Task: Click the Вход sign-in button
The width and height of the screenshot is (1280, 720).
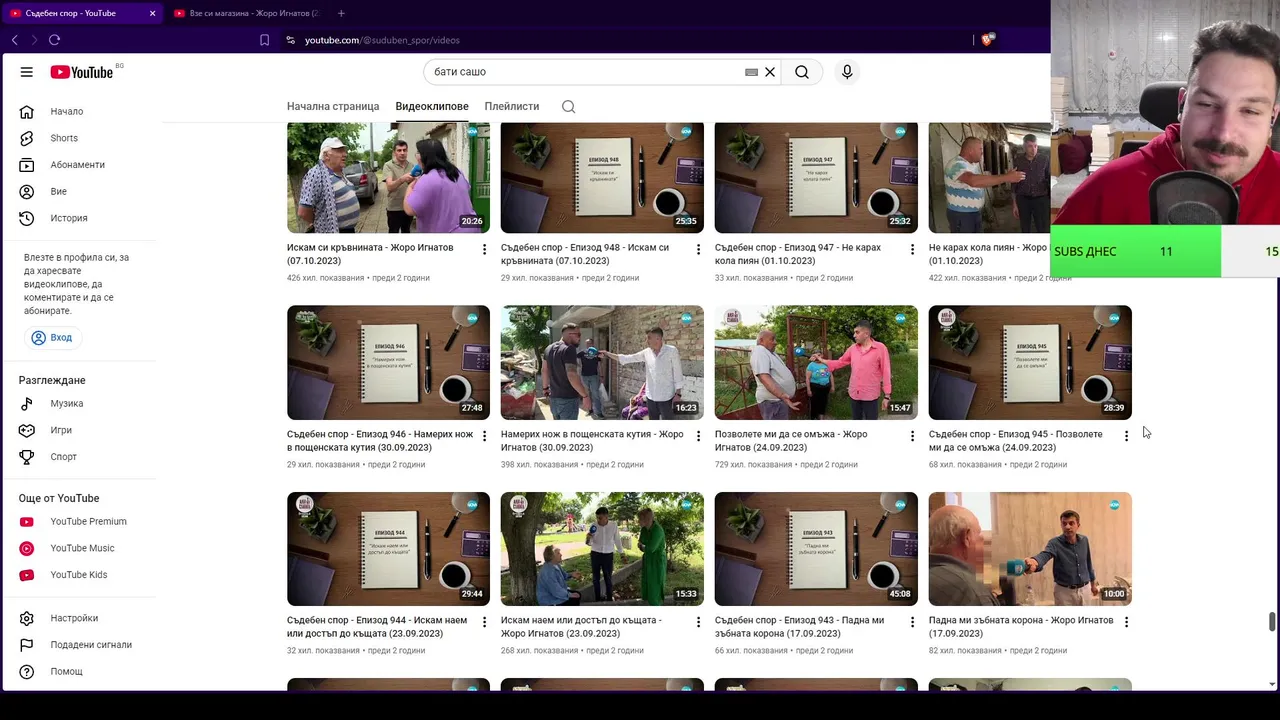Action: coord(52,338)
